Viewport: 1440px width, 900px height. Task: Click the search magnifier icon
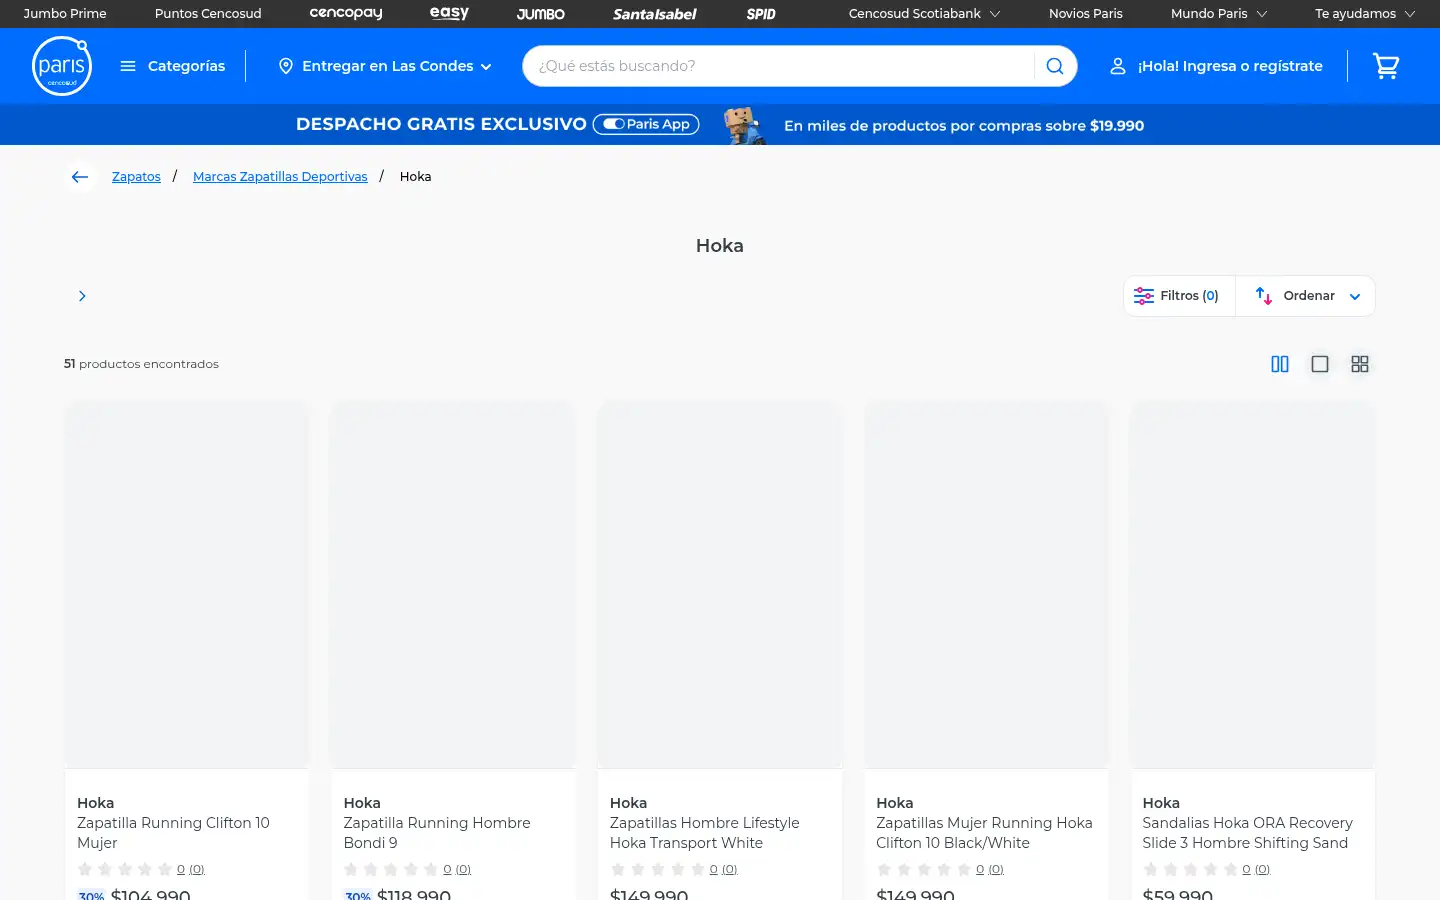click(x=1055, y=66)
